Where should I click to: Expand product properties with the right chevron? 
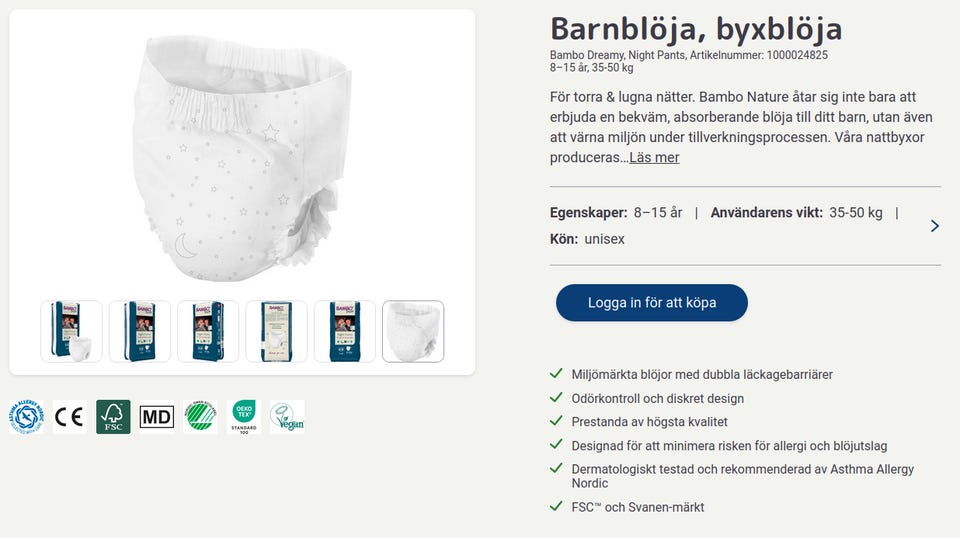pos(934,226)
